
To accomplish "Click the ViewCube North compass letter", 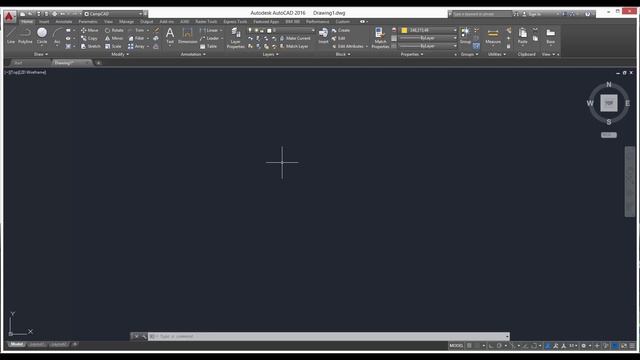I will [x=609, y=84].
